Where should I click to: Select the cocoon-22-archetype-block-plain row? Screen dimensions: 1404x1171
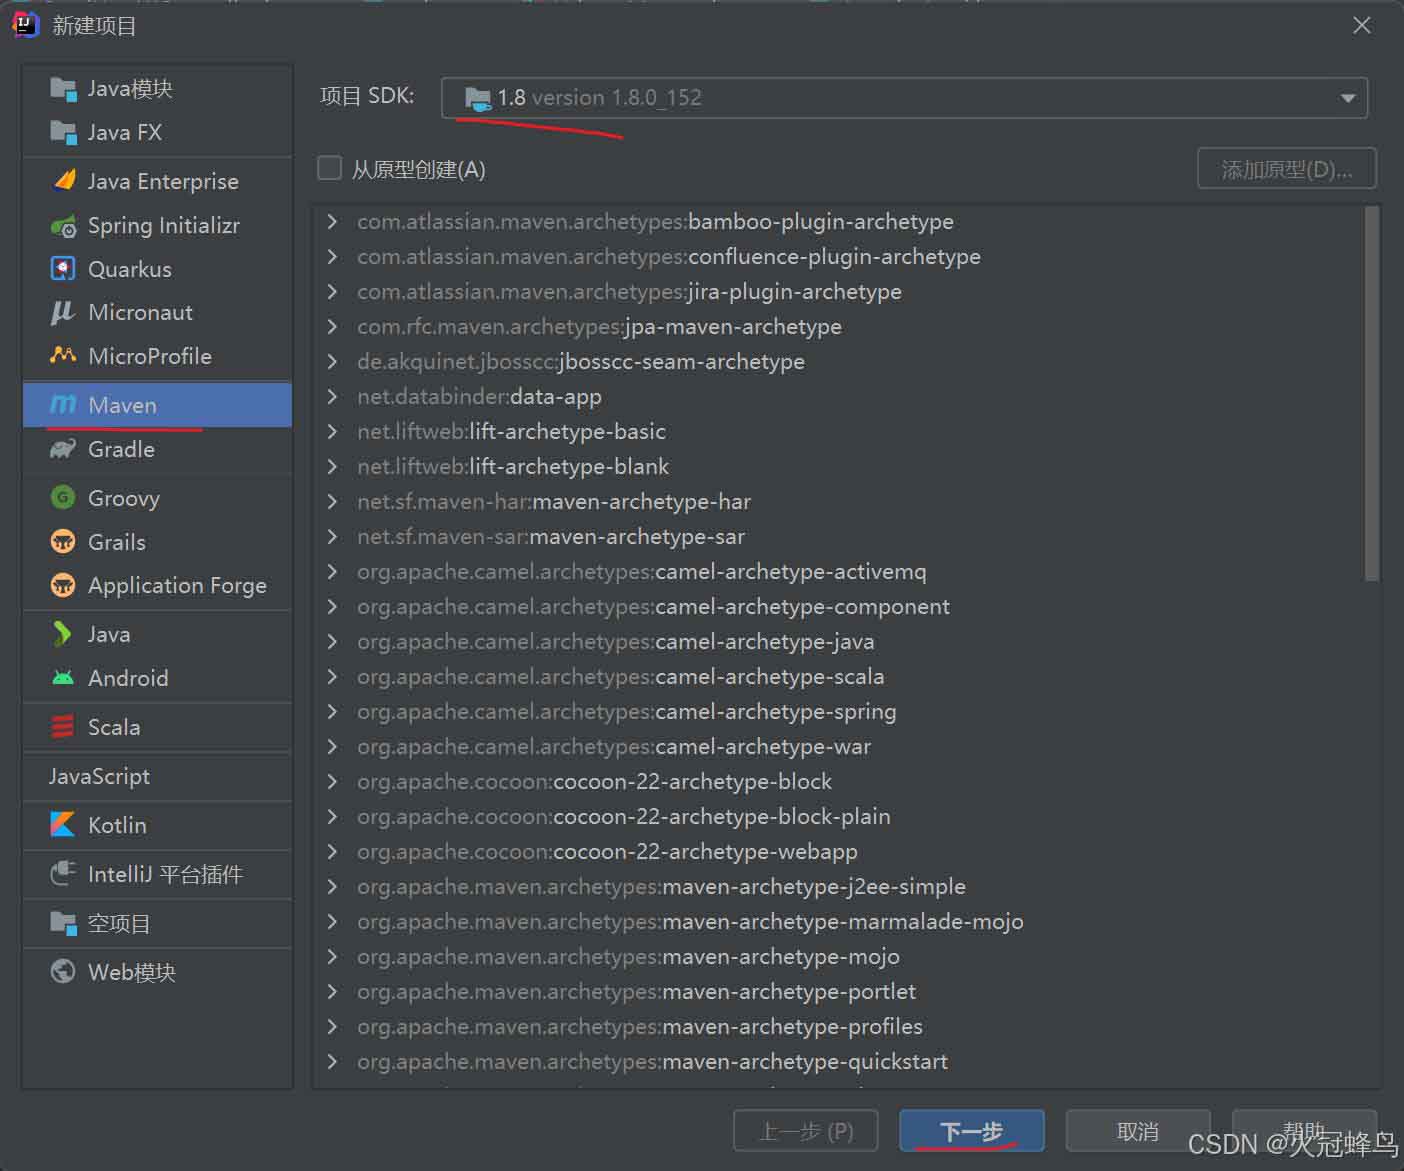[838, 816]
